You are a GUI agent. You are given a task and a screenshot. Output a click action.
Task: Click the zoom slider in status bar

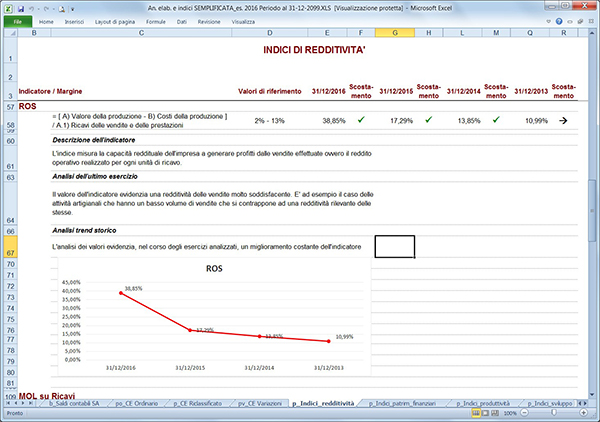click(x=563, y=413)
